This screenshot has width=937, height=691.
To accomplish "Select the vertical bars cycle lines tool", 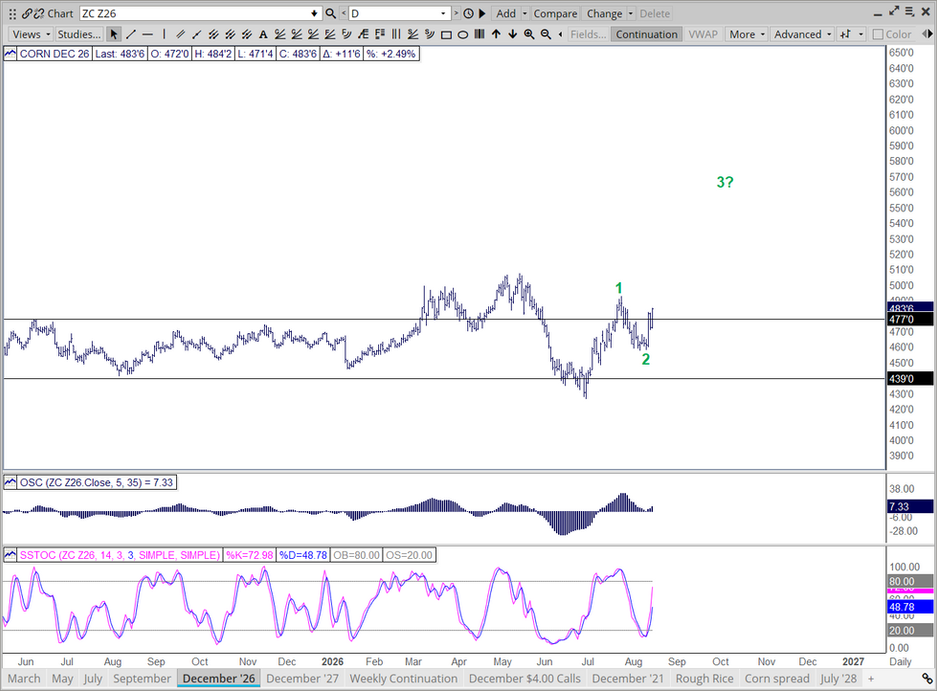I will coord(396,34).
